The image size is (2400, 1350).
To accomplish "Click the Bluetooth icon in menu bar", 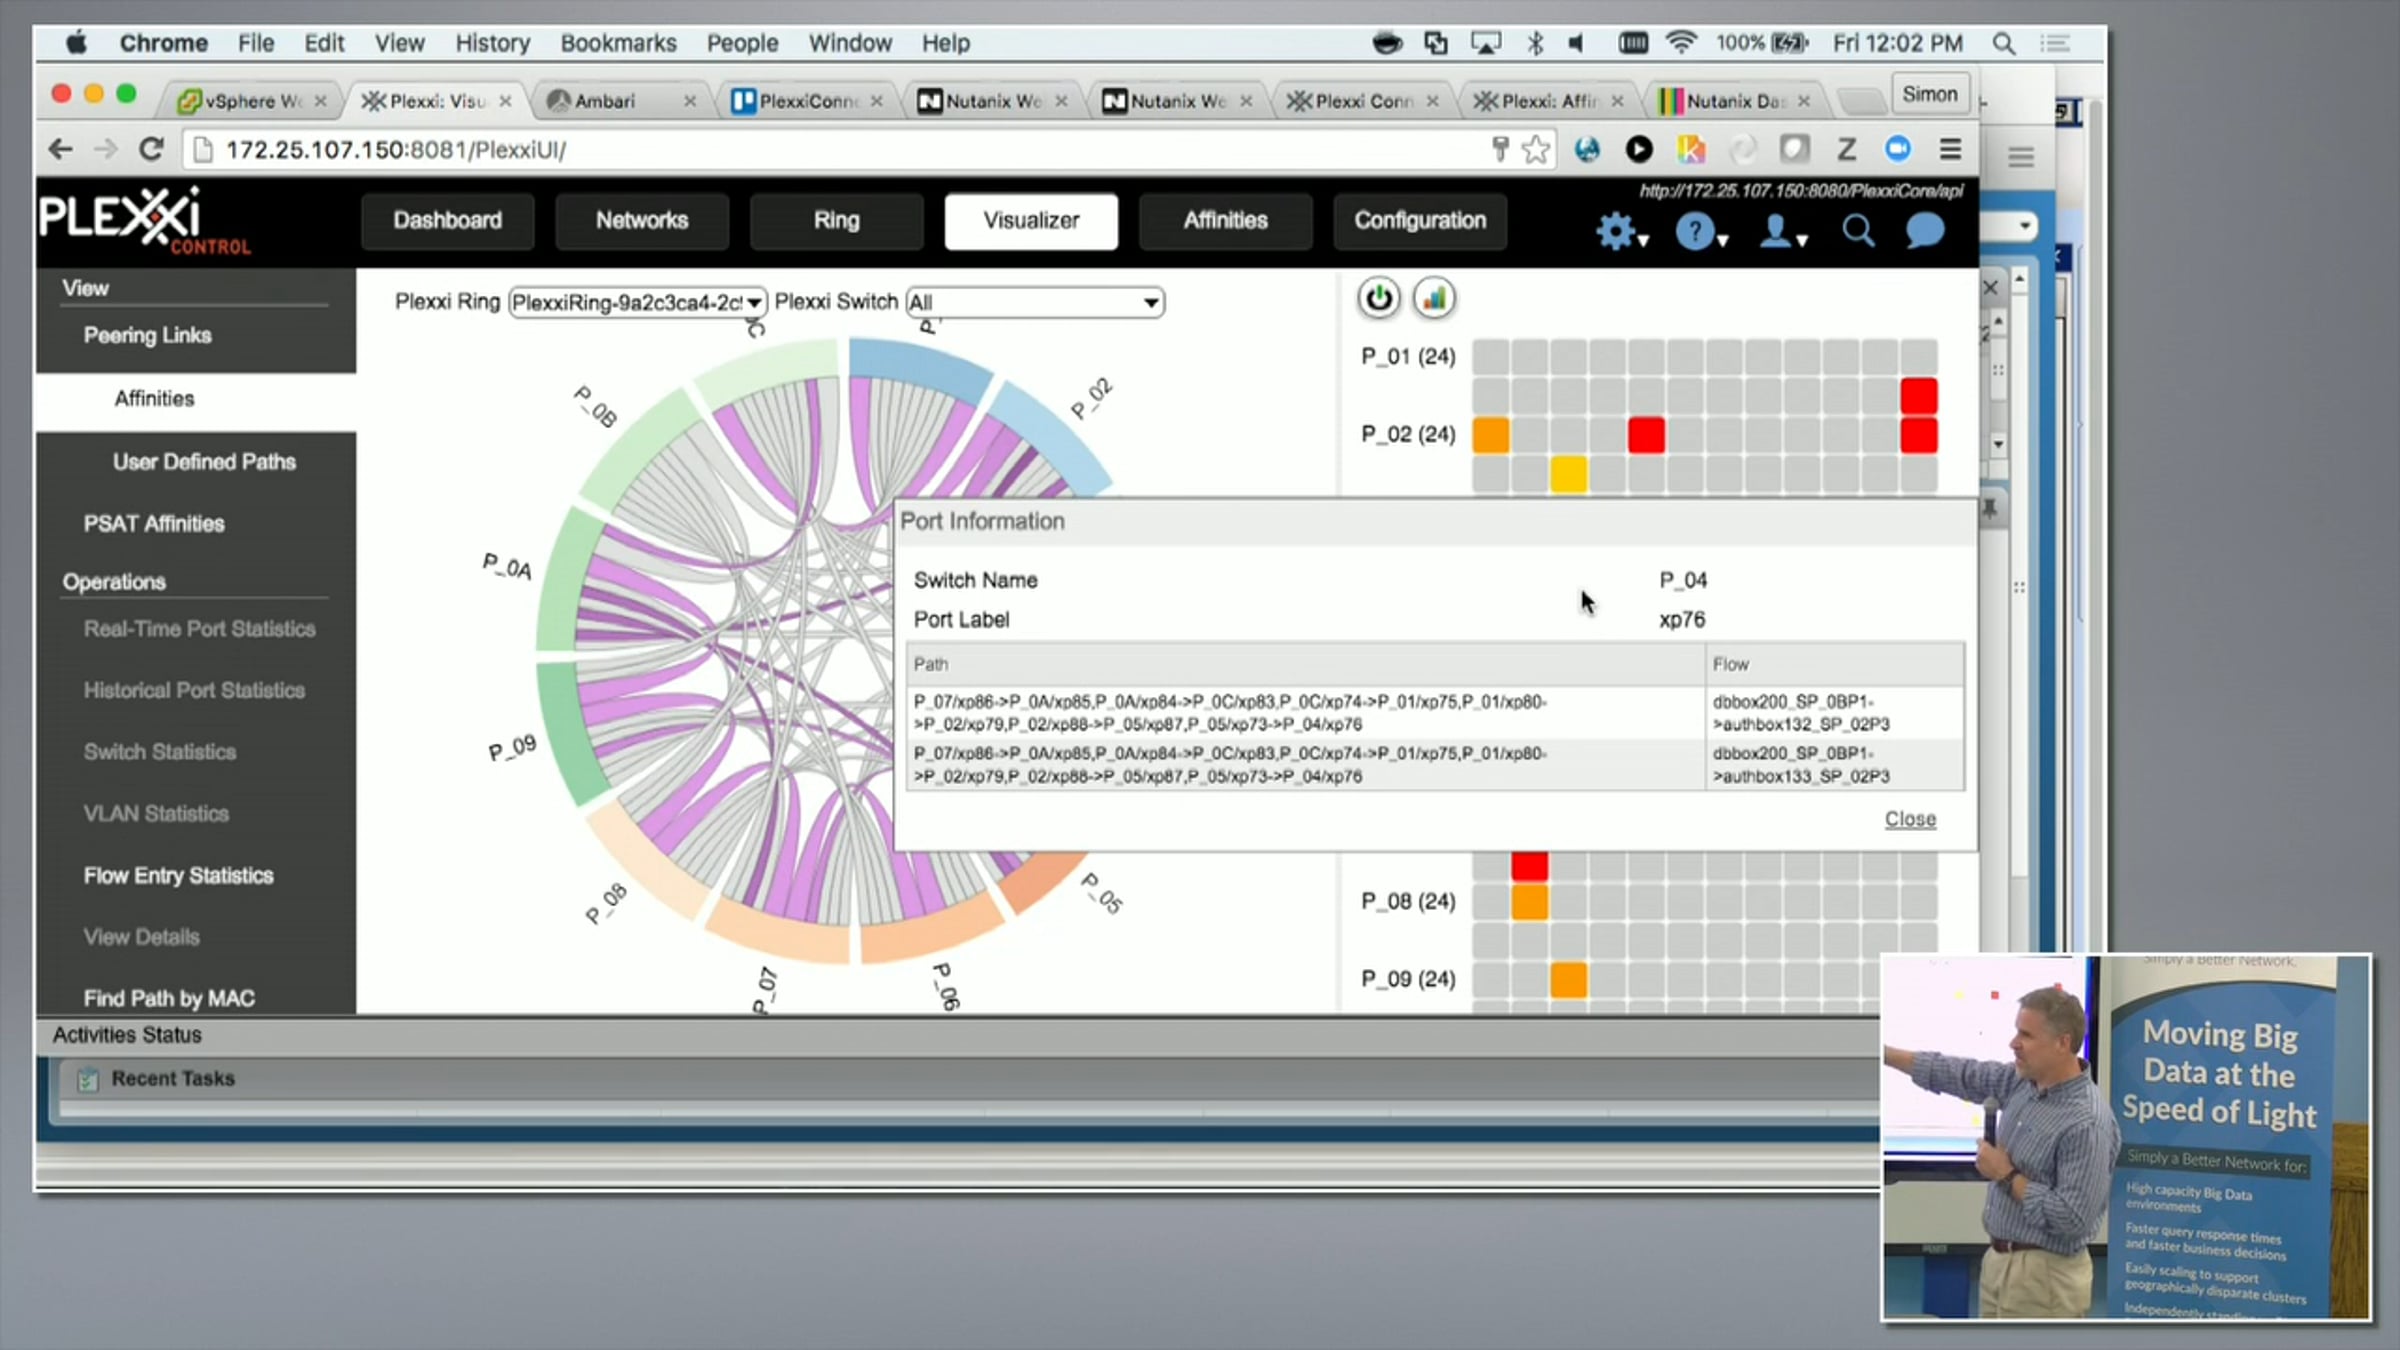I will (1535, 43).
